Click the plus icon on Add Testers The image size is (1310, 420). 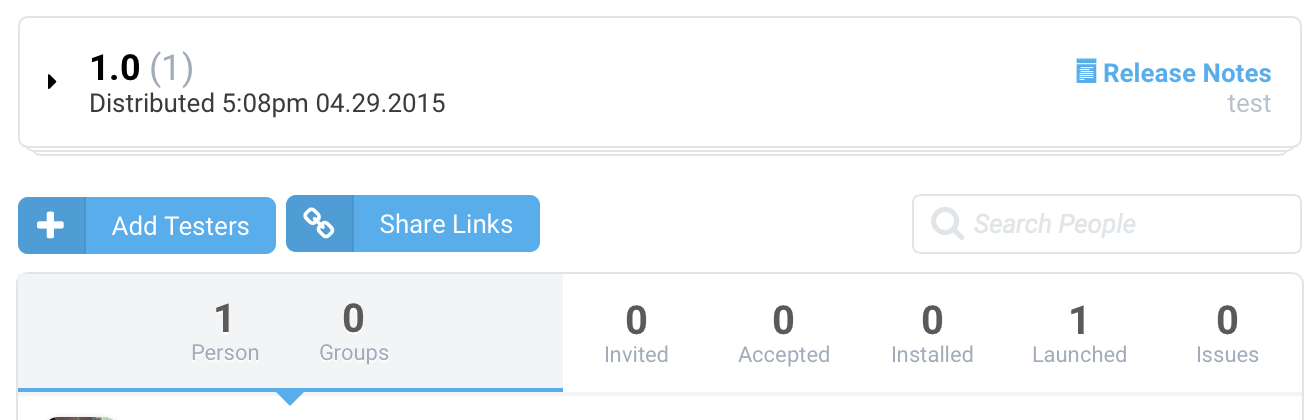point(52,226)
